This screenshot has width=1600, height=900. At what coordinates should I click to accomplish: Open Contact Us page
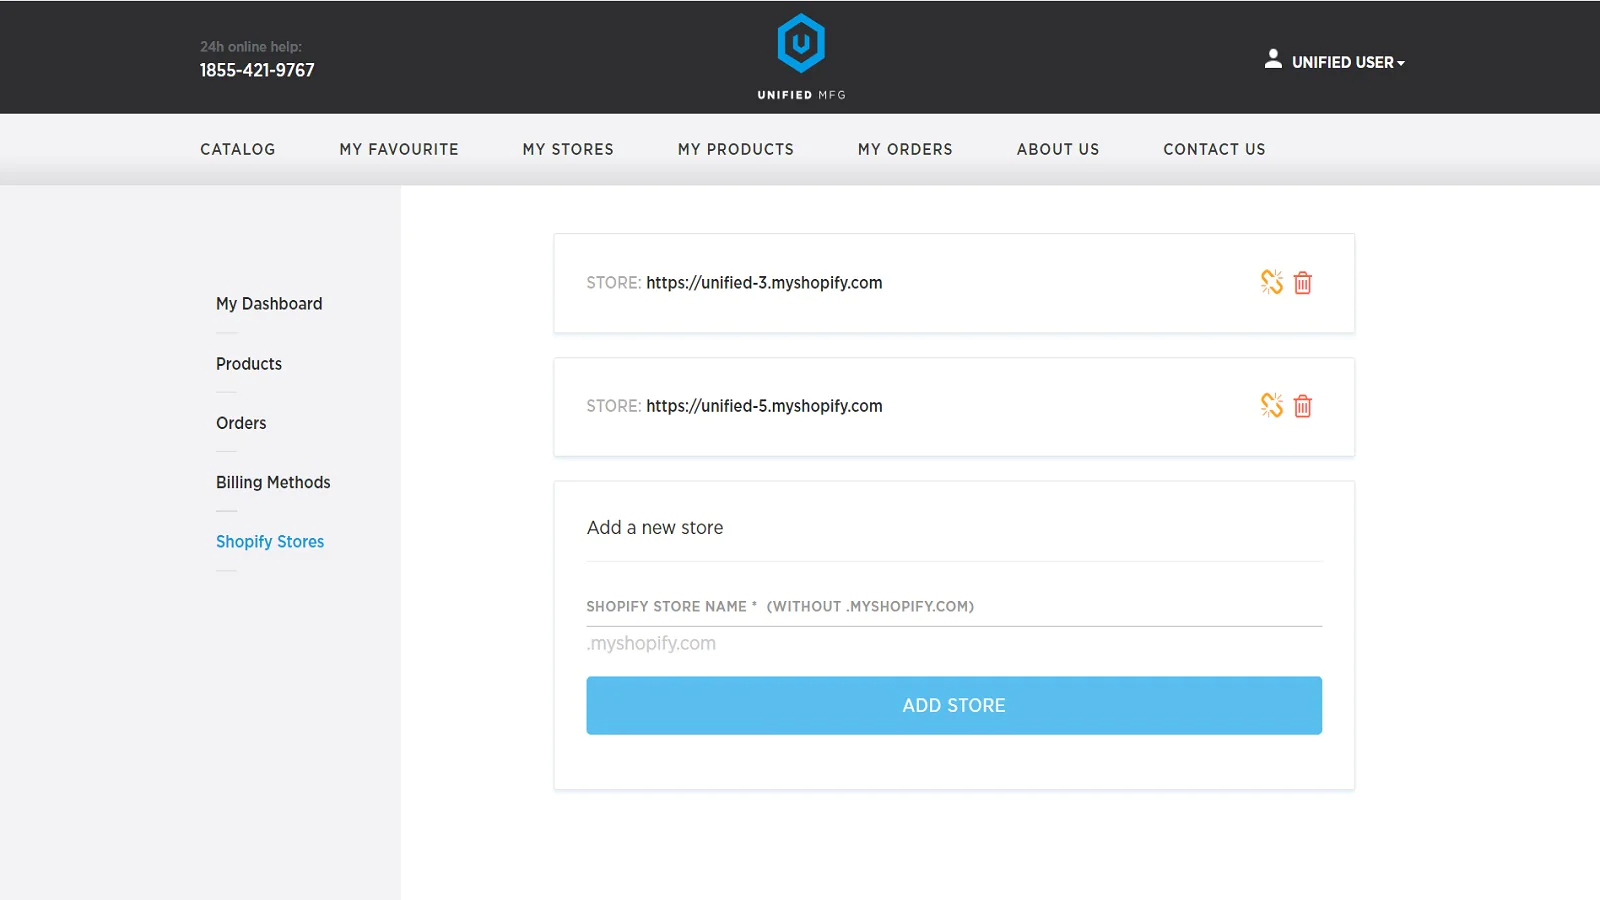point(1214,149)
